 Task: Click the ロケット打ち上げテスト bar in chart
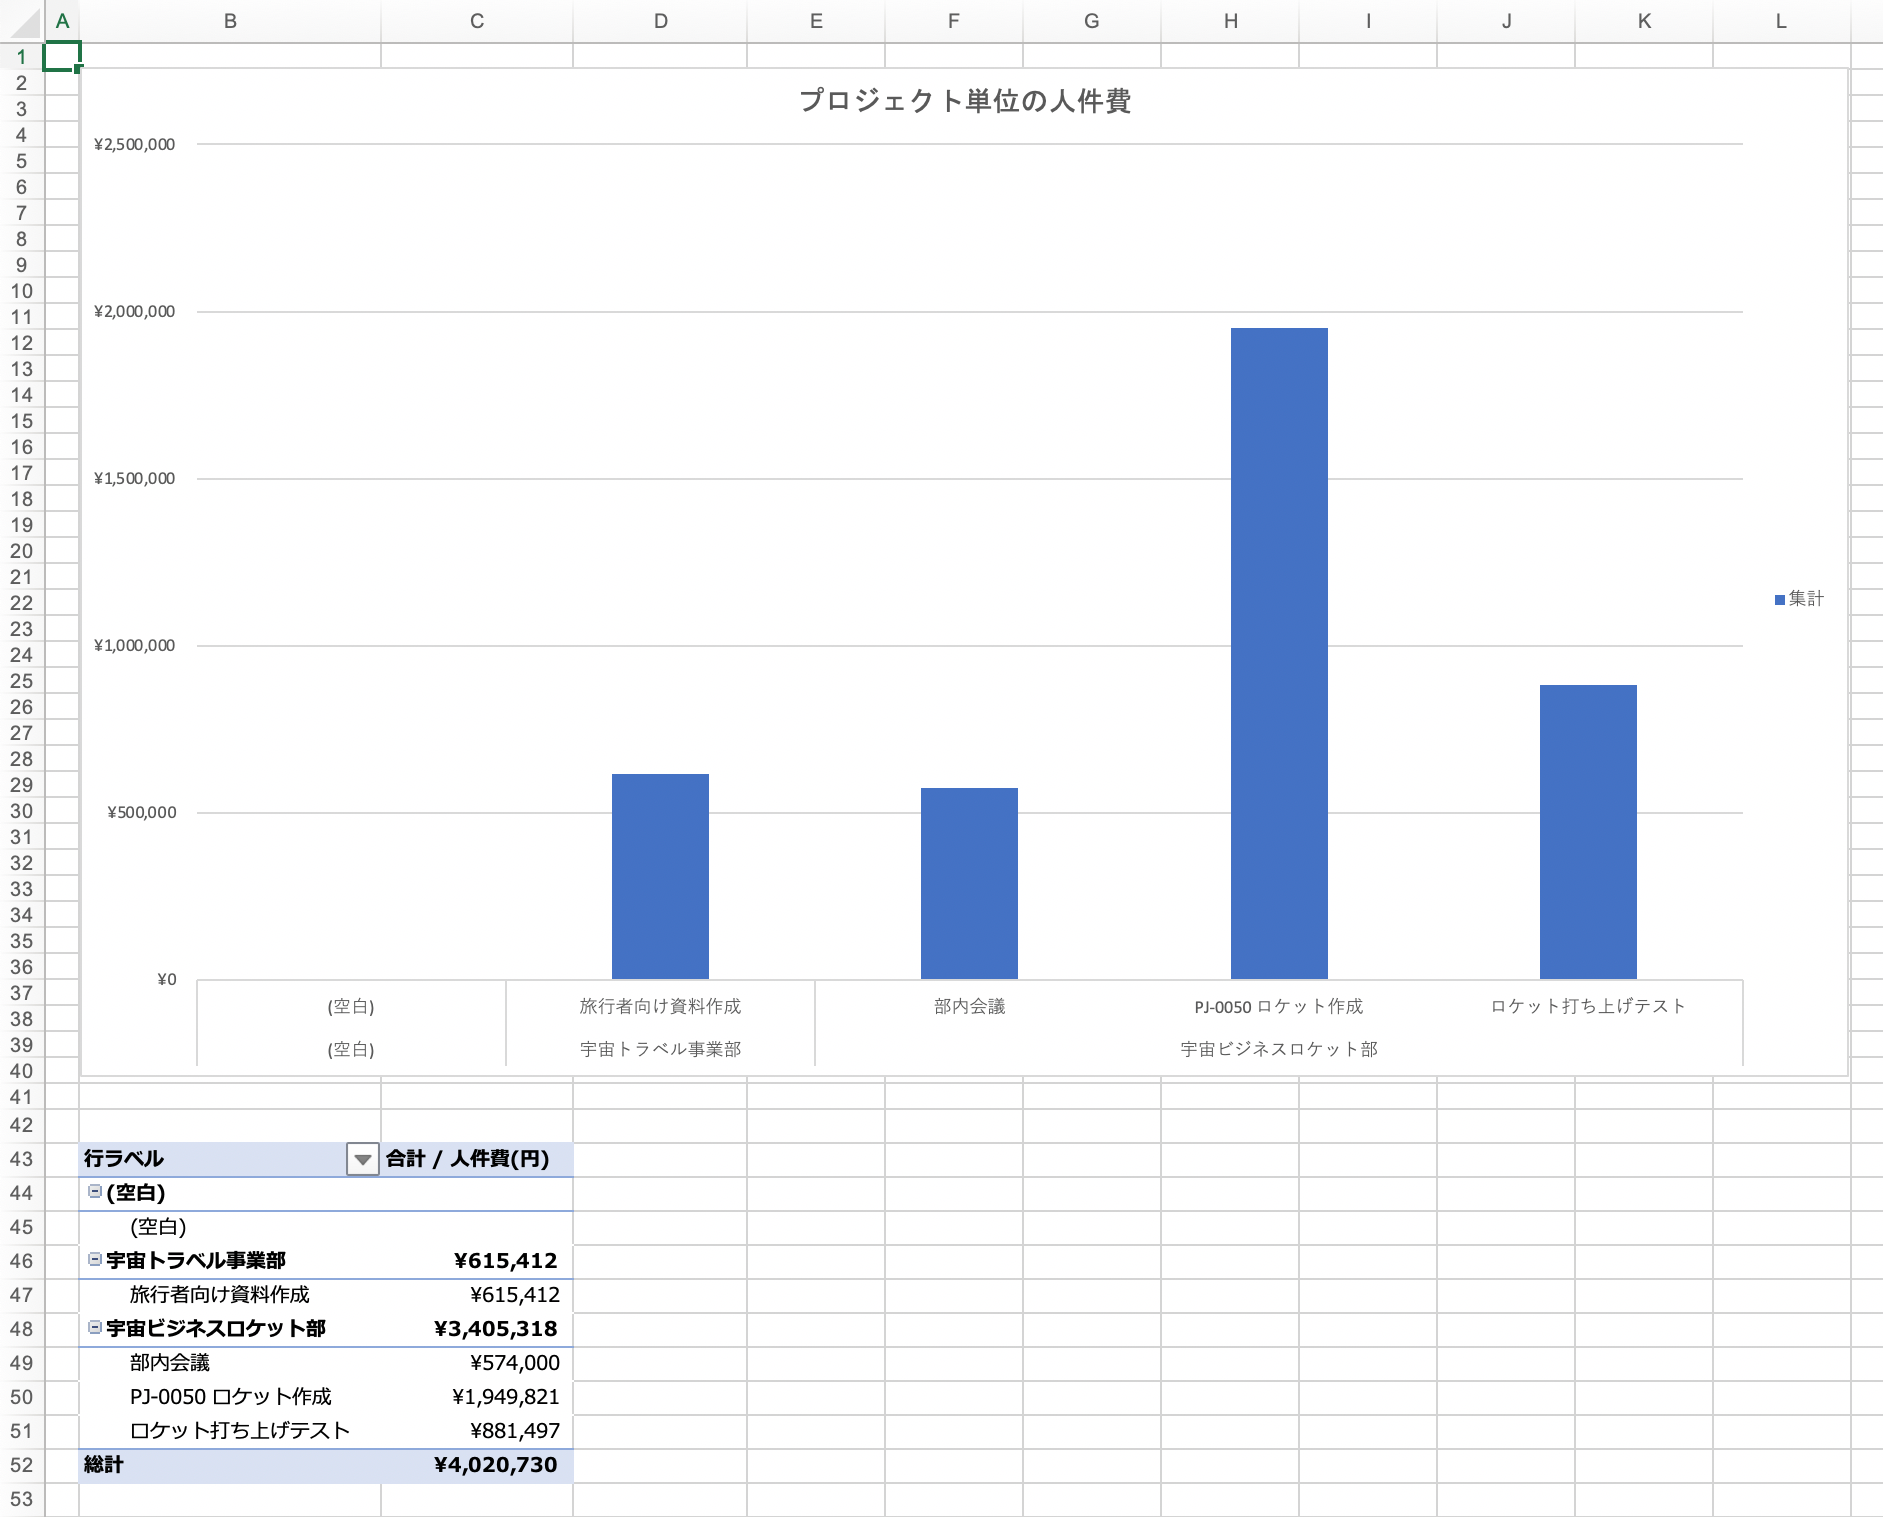(1588, 830)
